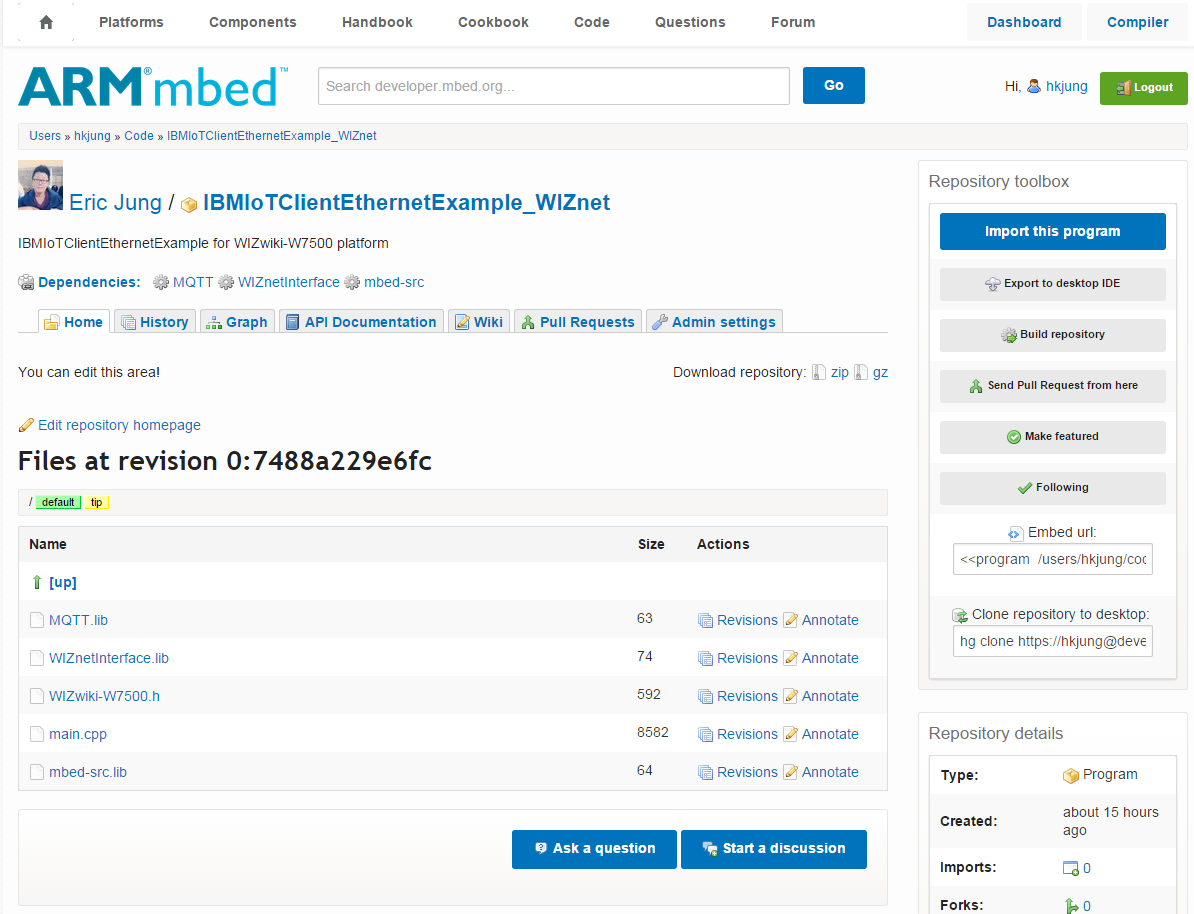Click the Revisions icon in the MQTT.lib row
This screenshot has height=914, width=1194.
(x=705, y=621)
